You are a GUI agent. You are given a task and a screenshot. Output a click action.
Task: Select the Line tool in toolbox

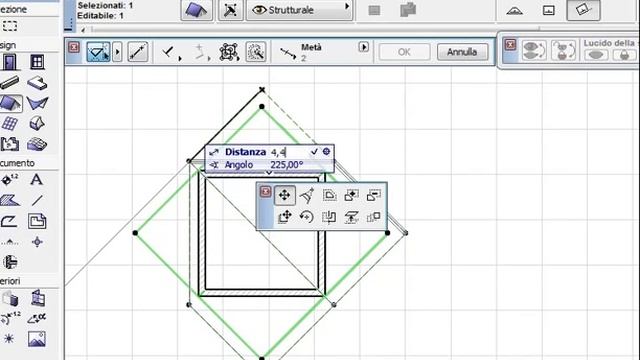point(37,200)
